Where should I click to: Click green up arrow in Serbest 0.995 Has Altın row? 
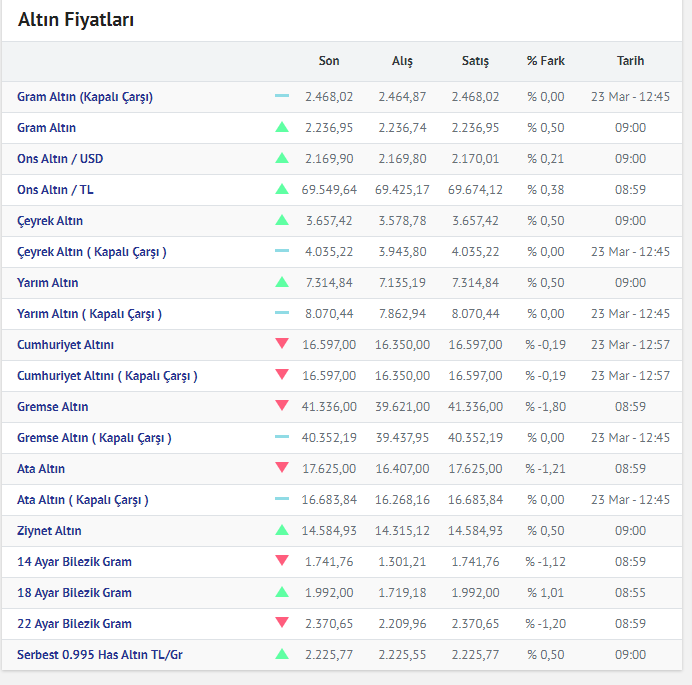click(x=282, y=654)
